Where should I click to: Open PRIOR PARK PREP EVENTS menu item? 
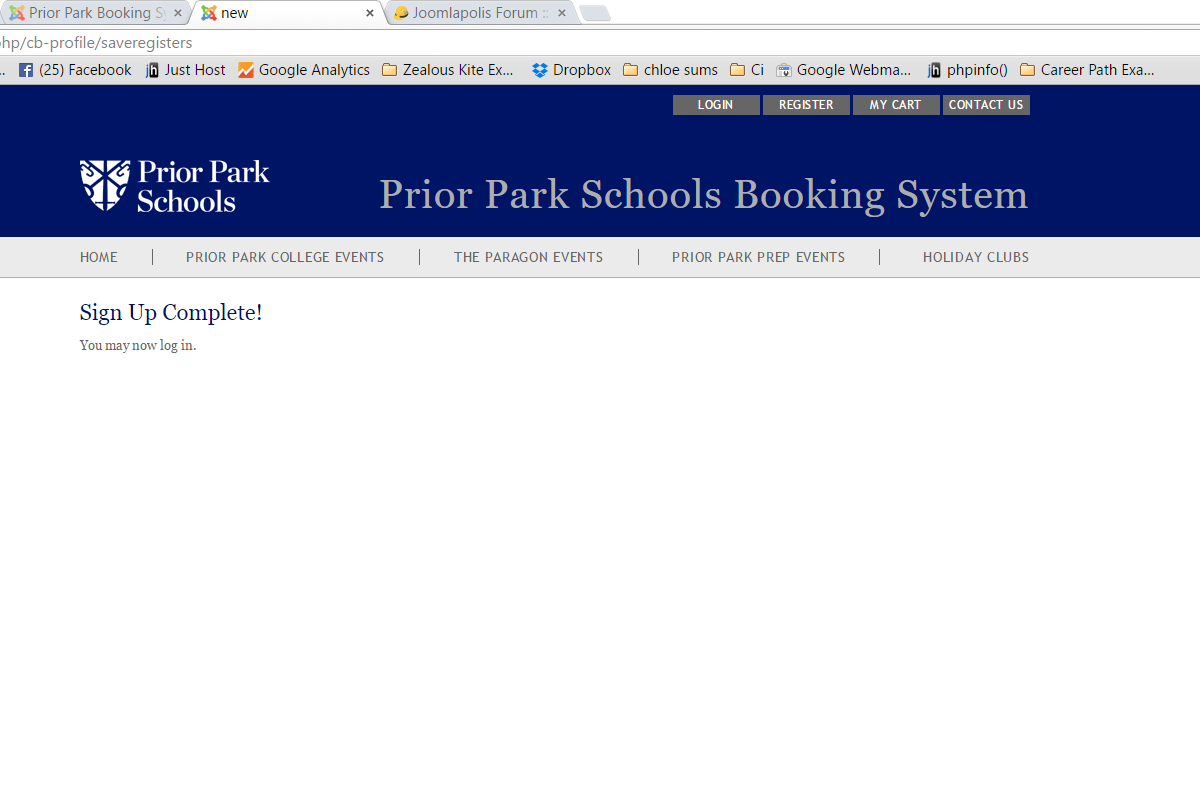click(x=759, y=257)
